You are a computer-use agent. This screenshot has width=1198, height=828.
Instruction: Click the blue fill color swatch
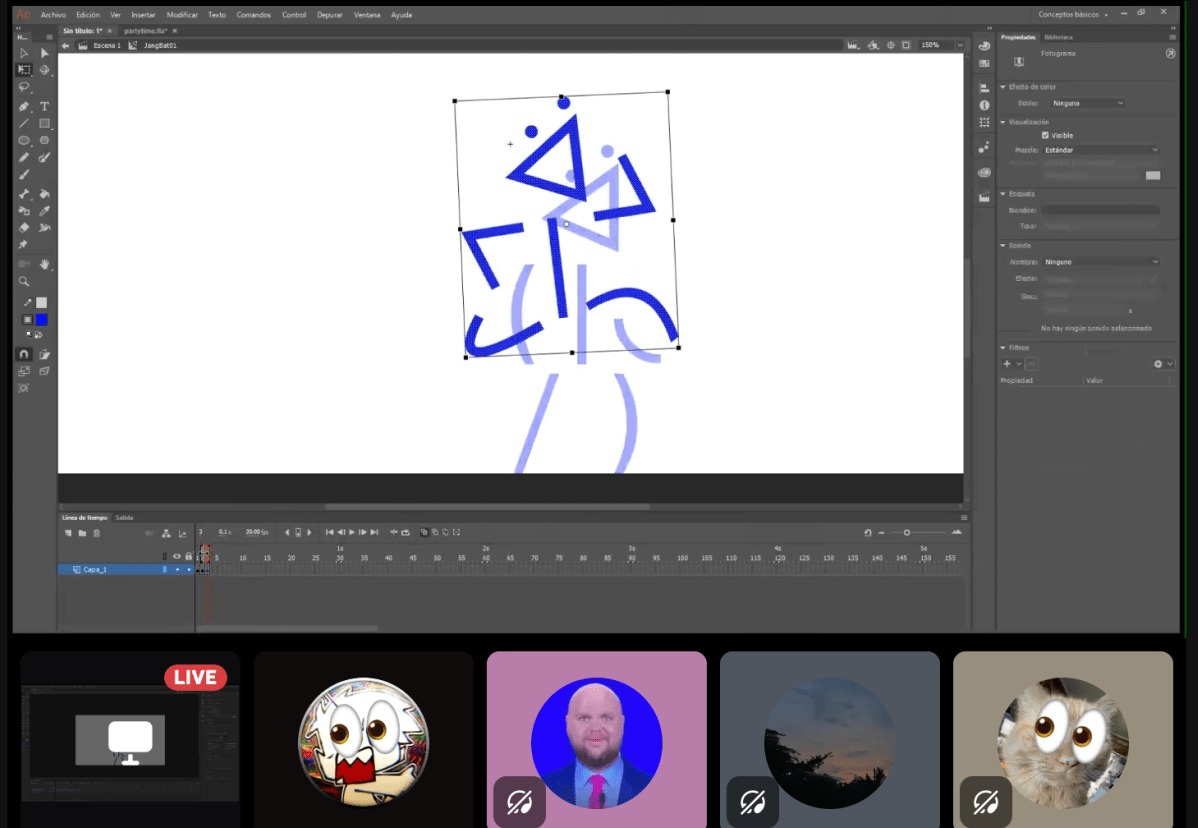42,320
